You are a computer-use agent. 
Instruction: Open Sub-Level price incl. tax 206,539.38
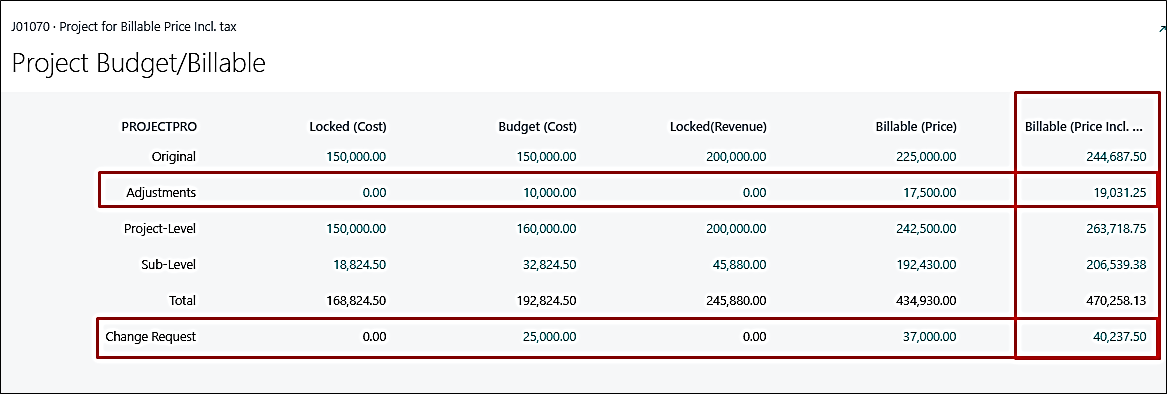tap(1116, 264)
